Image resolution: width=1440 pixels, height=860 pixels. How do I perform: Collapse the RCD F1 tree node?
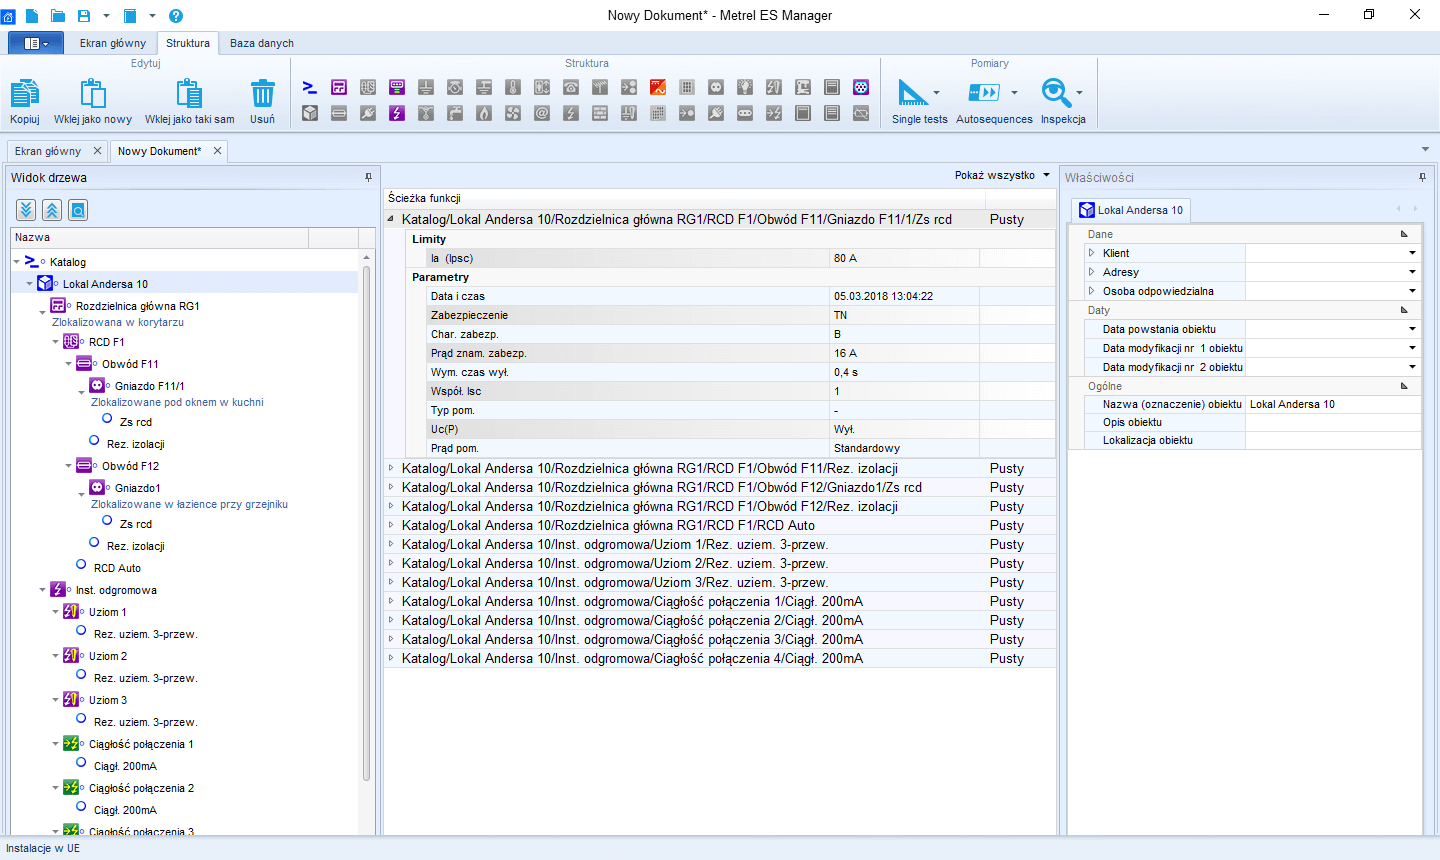pyautogui.click(x=56, y=342)
